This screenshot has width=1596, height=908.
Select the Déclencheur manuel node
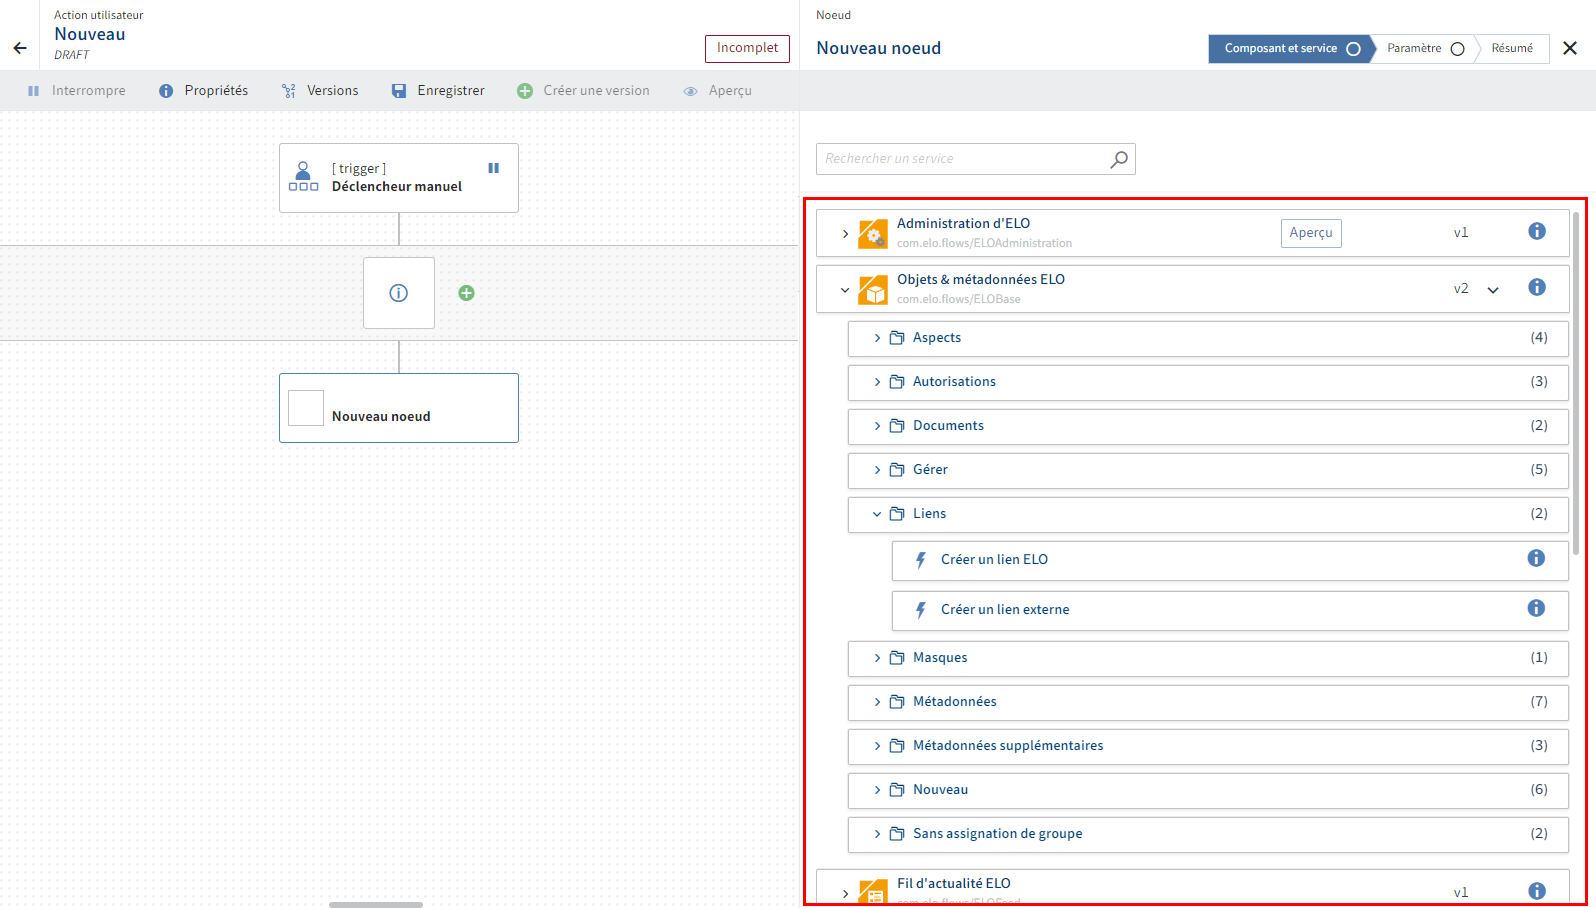coord(399,178)
